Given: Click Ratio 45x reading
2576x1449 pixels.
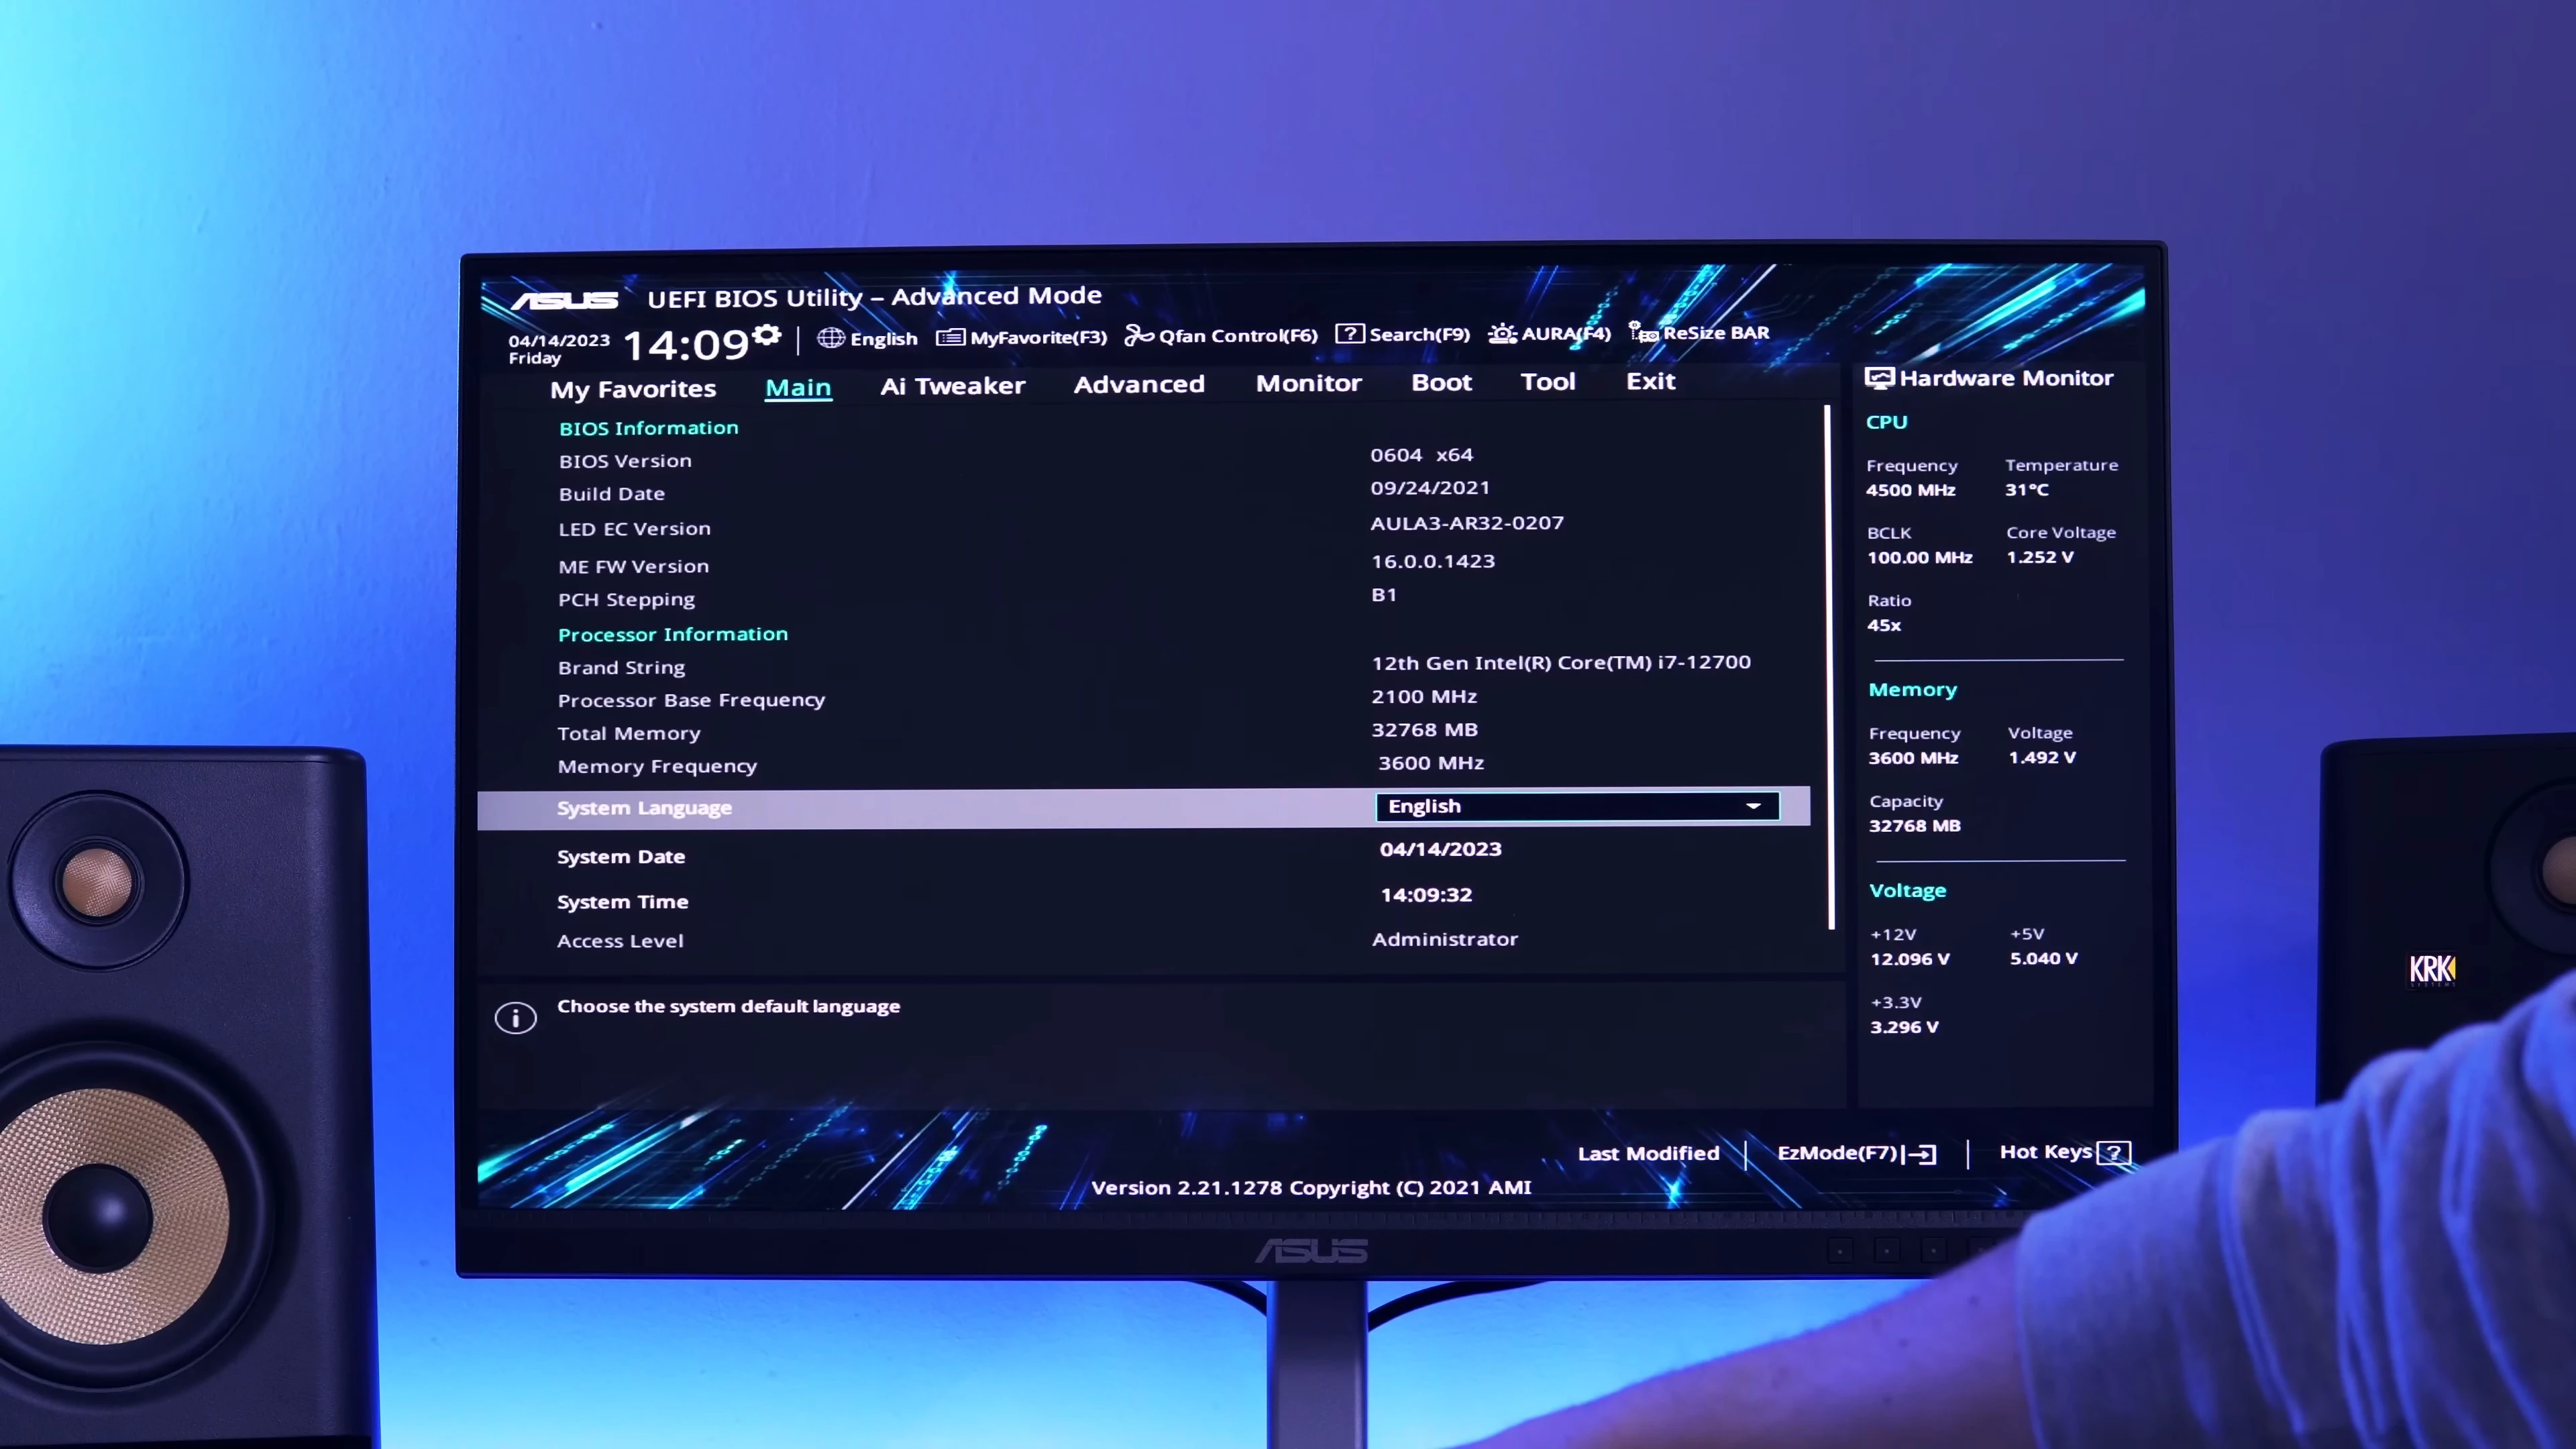Looking at the screenshot, I should 1884,625.
